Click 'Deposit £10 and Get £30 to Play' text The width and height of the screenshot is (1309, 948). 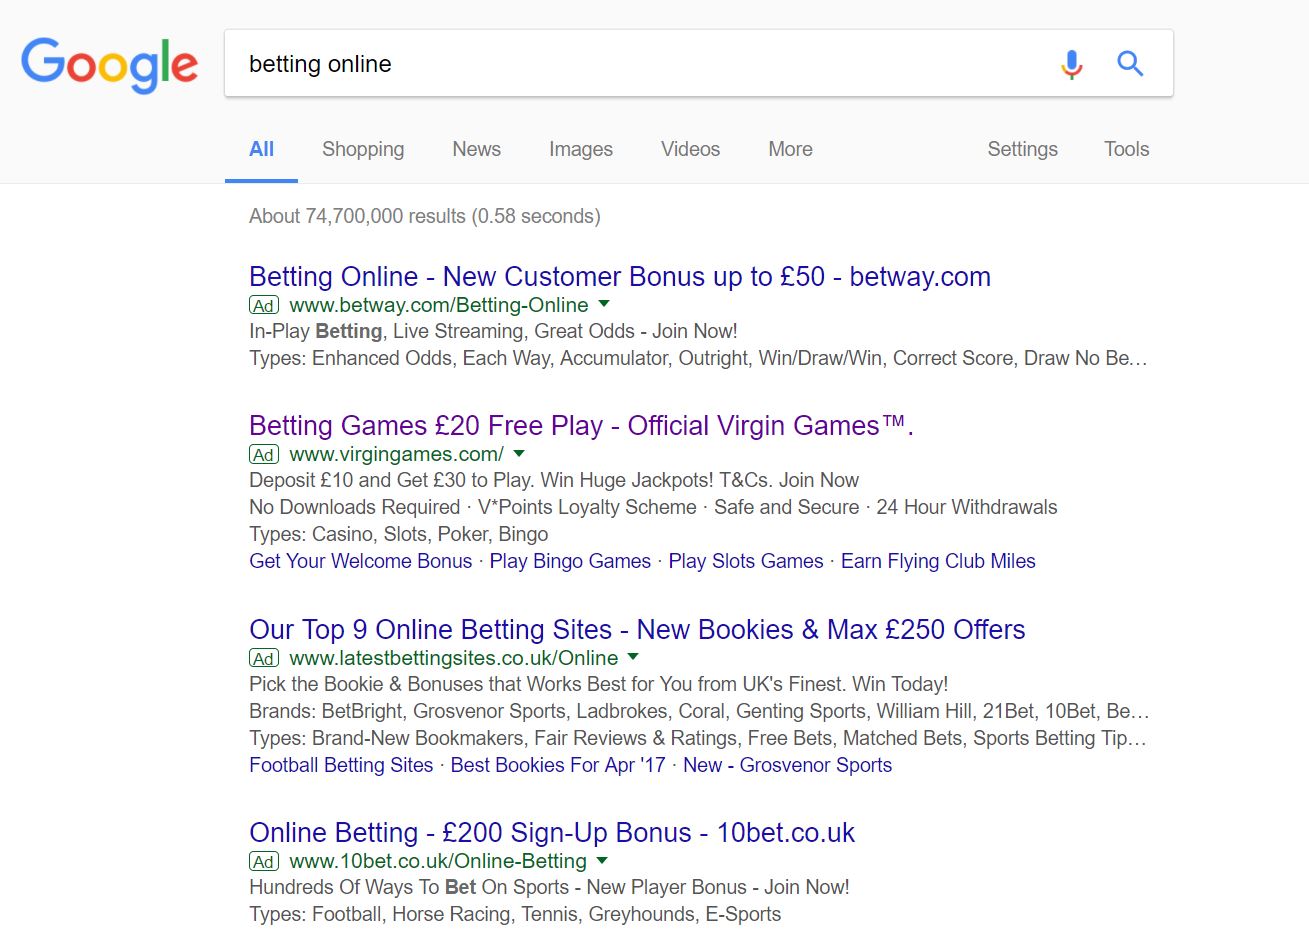554,480
